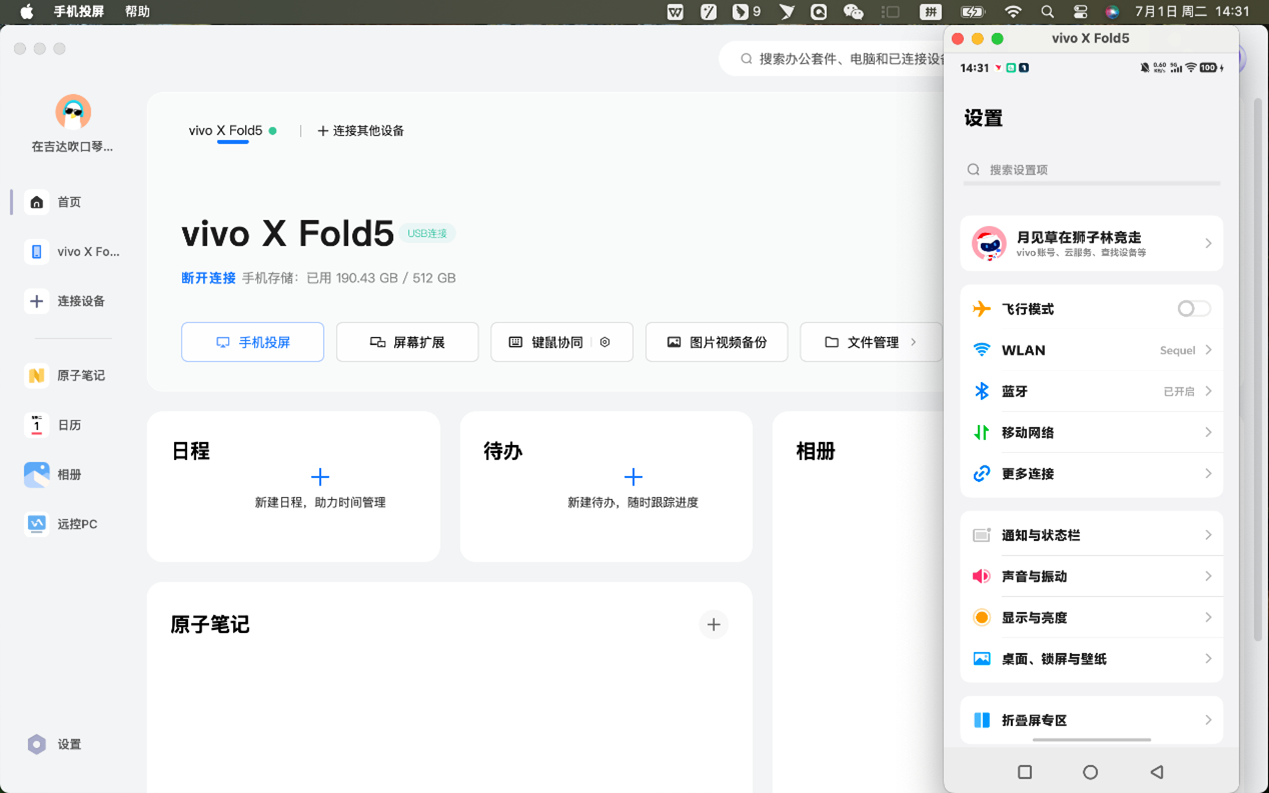Open 移动网络 settings on phone
Screen dimensions: 1269x793
pyautogui.click(x=1092, y=432)
